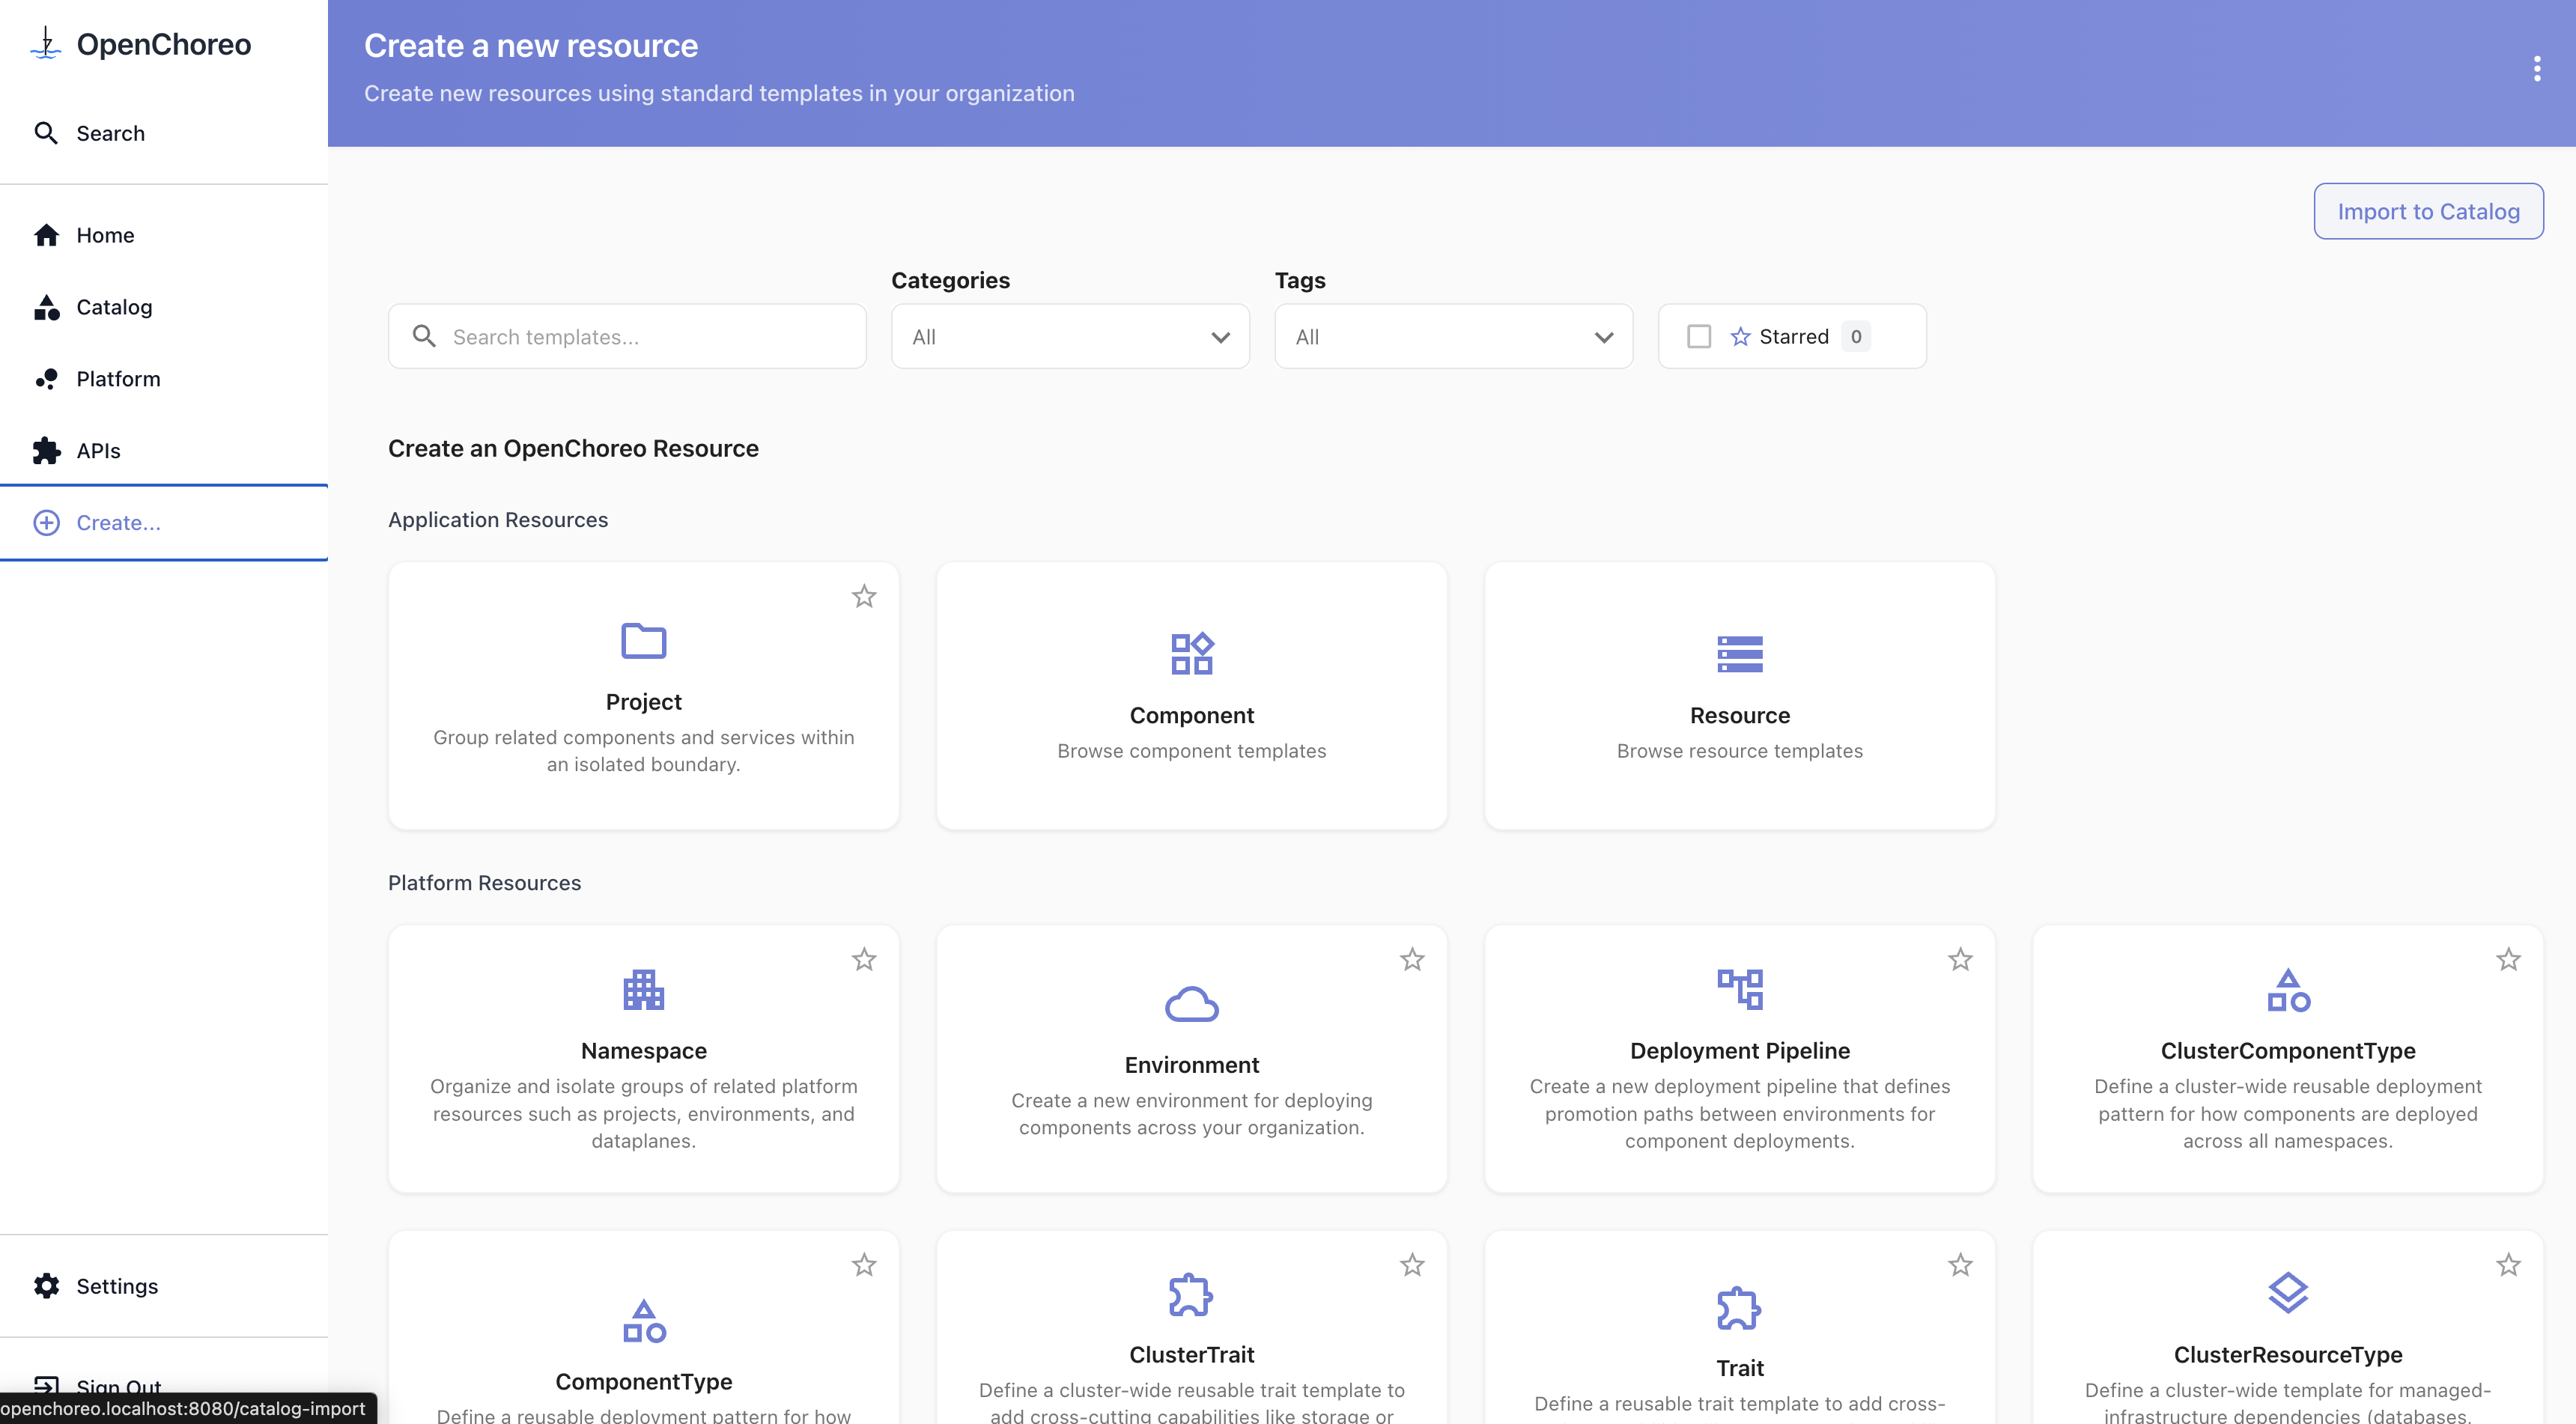2576x1424 pixels.
Task: Open the Project template card title
Action: pos(644,702)
